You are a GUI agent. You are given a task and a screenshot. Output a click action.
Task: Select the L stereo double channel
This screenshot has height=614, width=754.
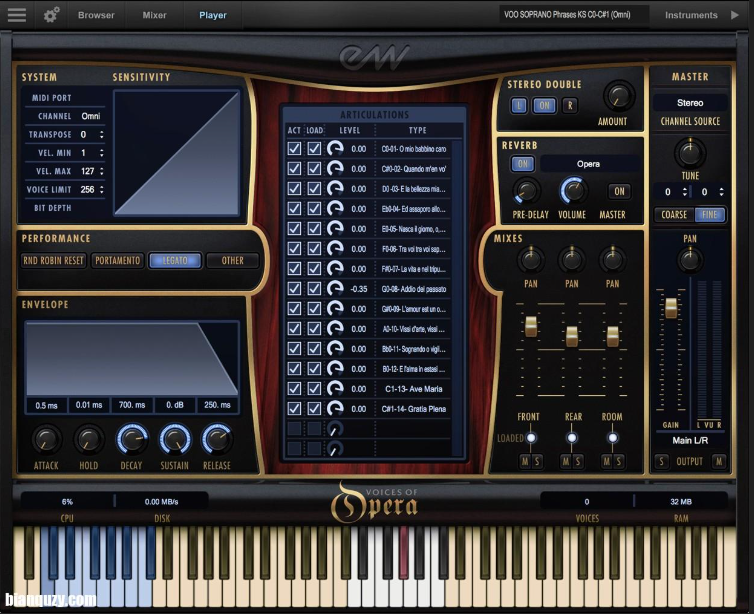pyautogui.click(x=519, y=105)
